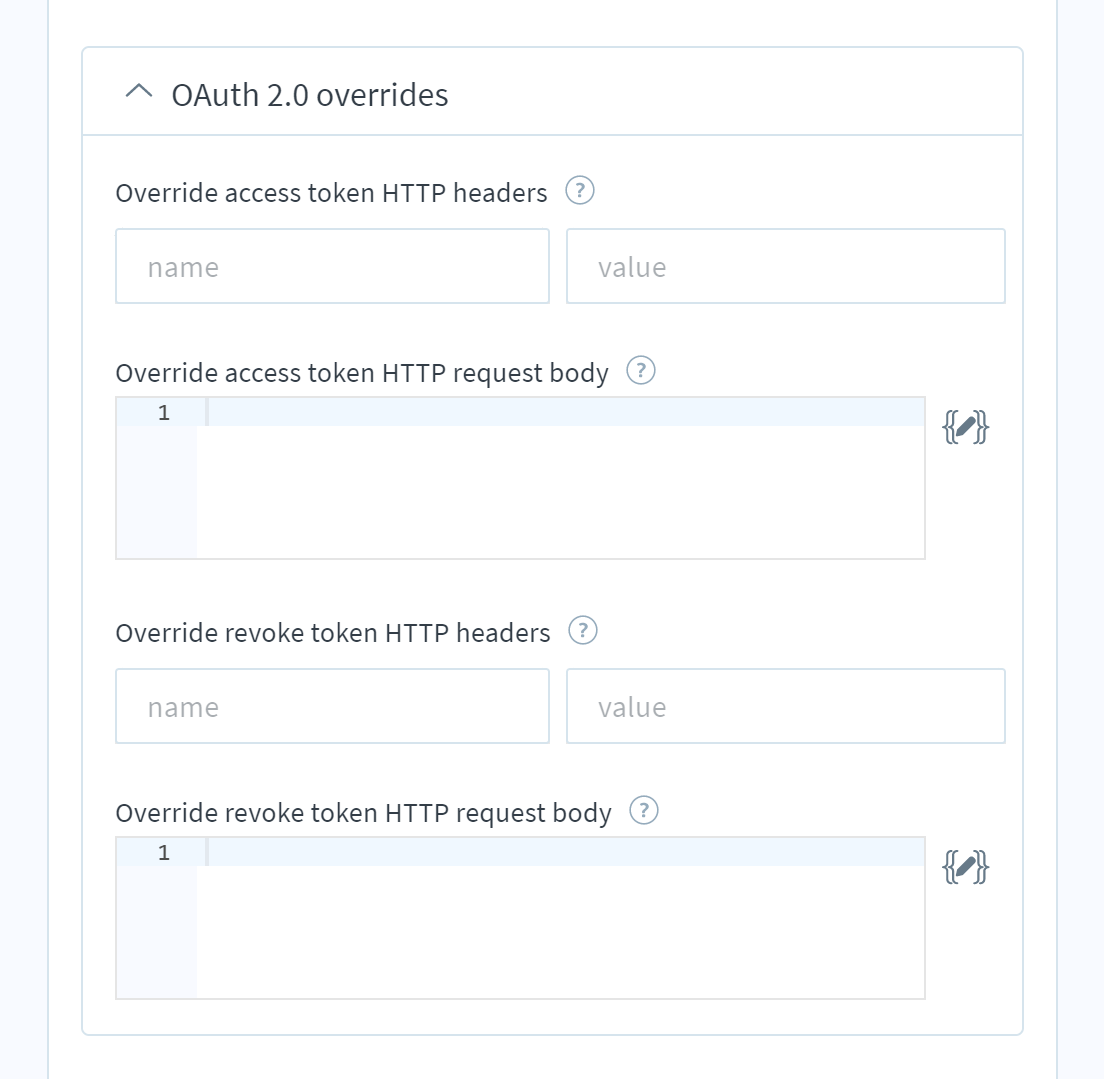
Task: Click revoke token header value field
Action: pos(786,706)
